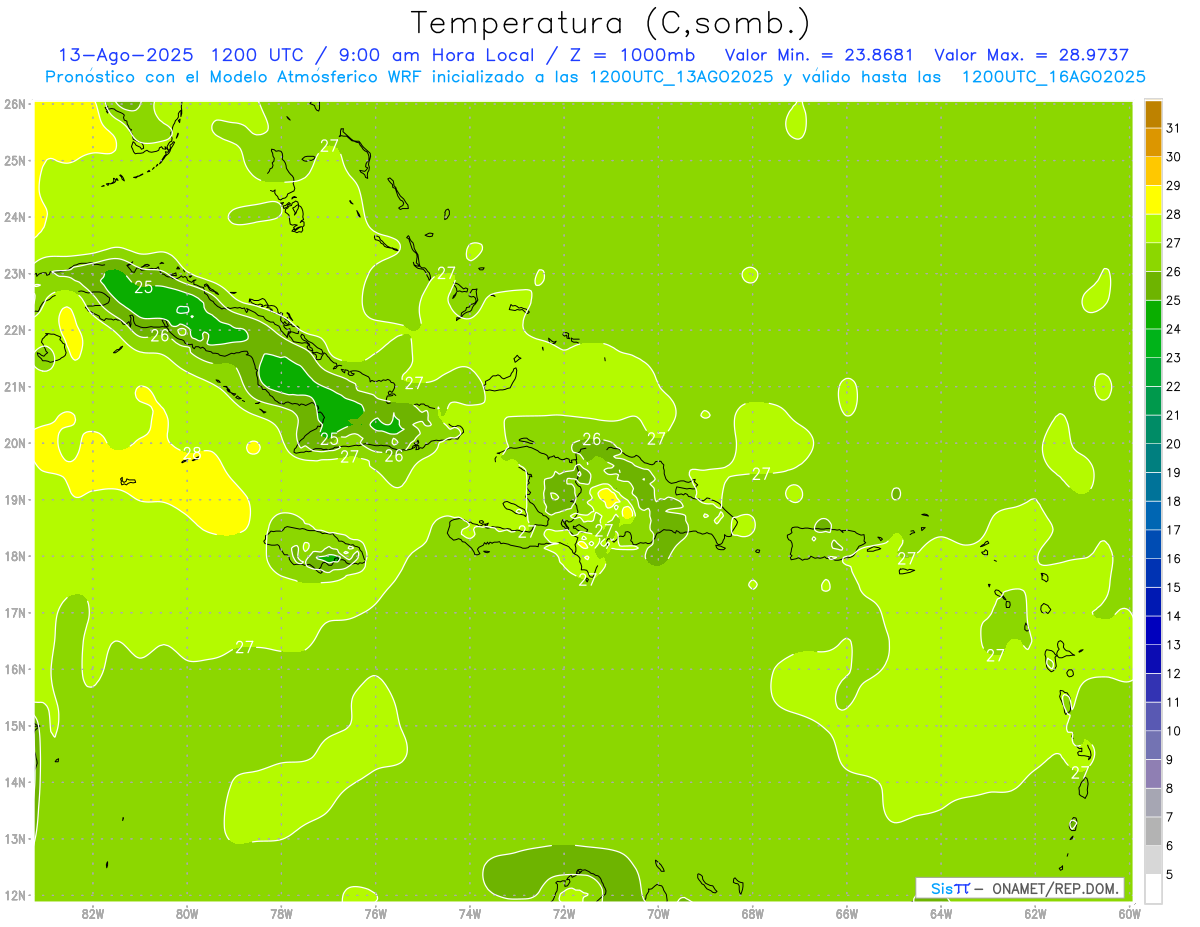Click the legend value '15'
This screenshot has width=1200, height=927.
click(1173, 587)
